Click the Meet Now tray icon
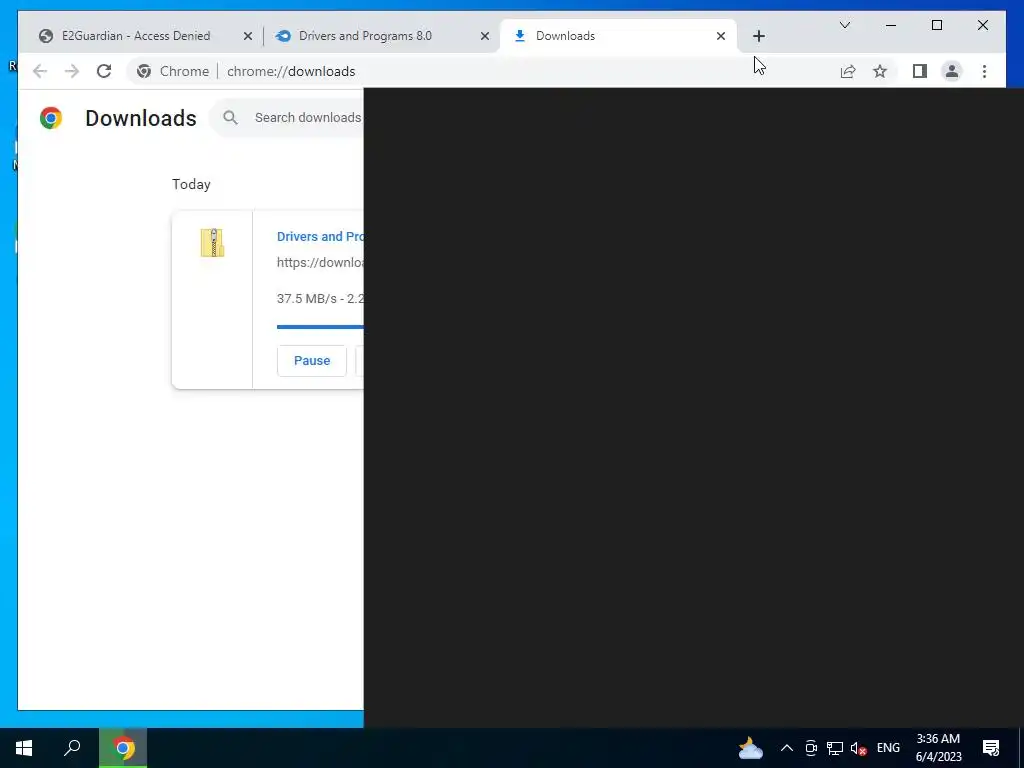Viewport: 1024px width, 768px height. pyautogui.click(x=811, y=748)
